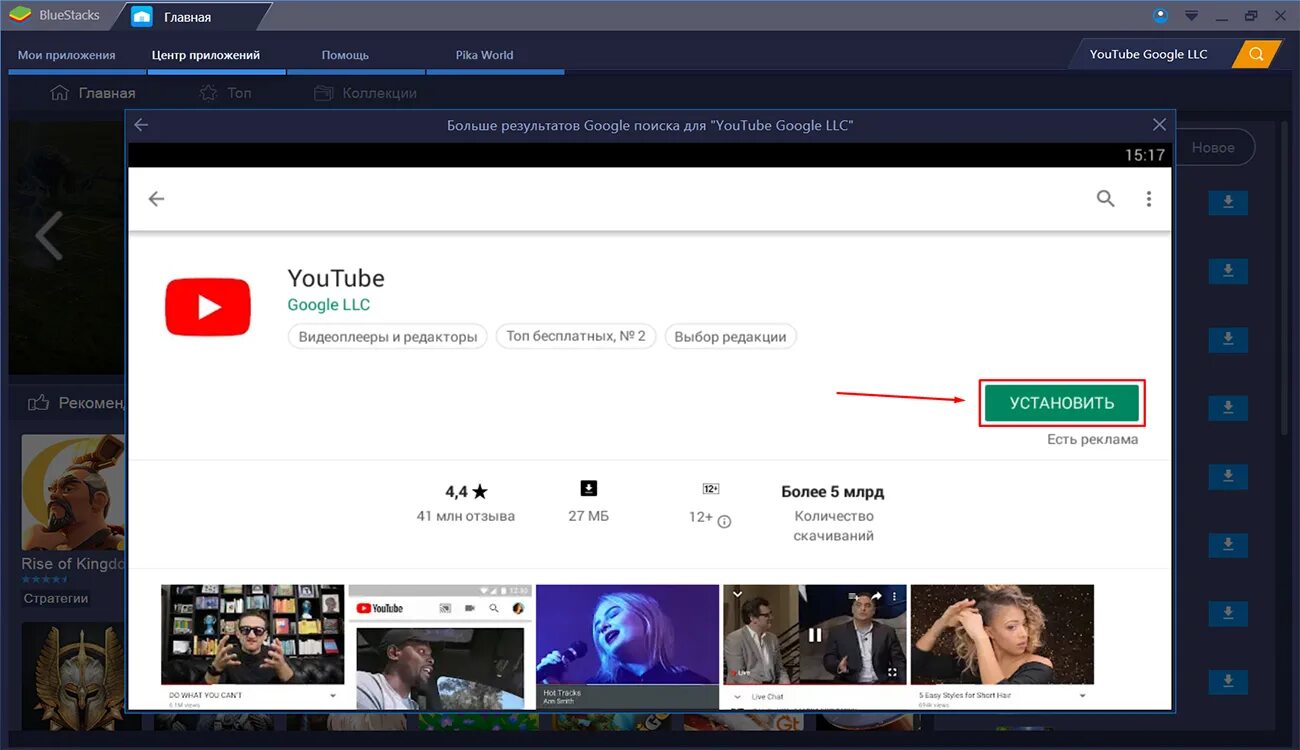1300x750 pixels.
Task: Open the 5 Easy Styles for Short Hair screenshot
Action: pos(1002,646)
